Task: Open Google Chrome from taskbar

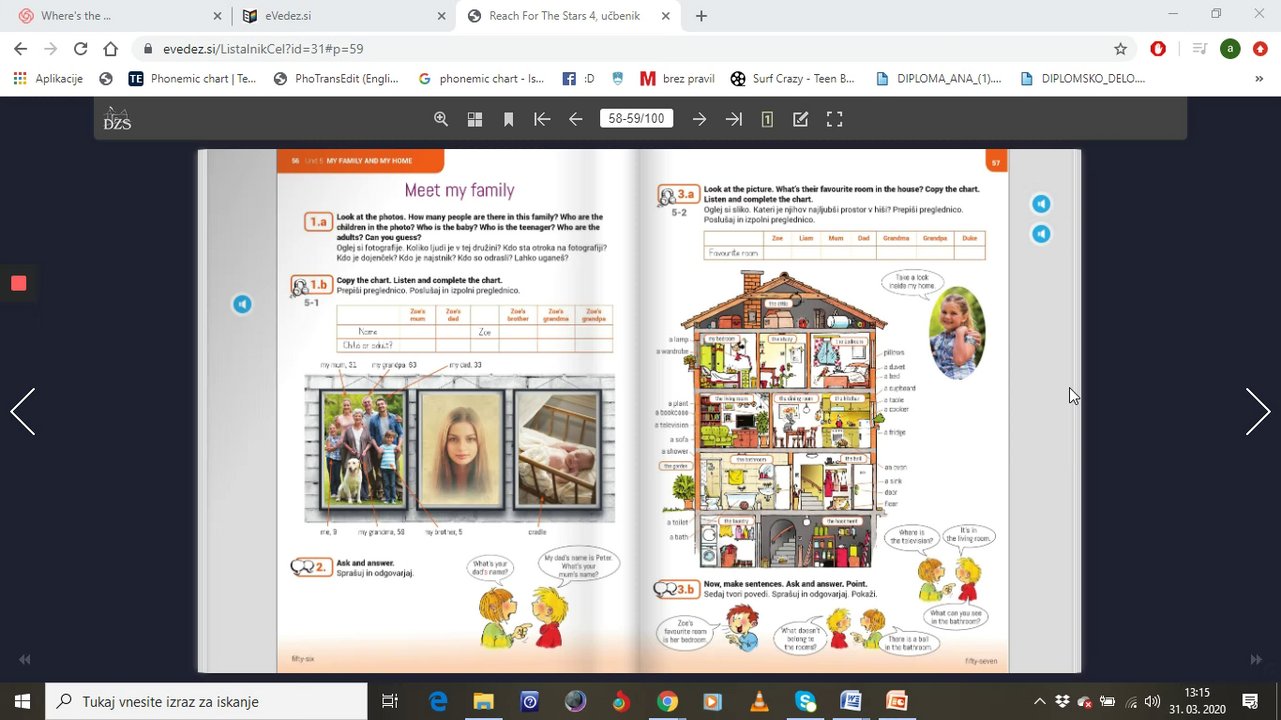Action: coord(667,701)
